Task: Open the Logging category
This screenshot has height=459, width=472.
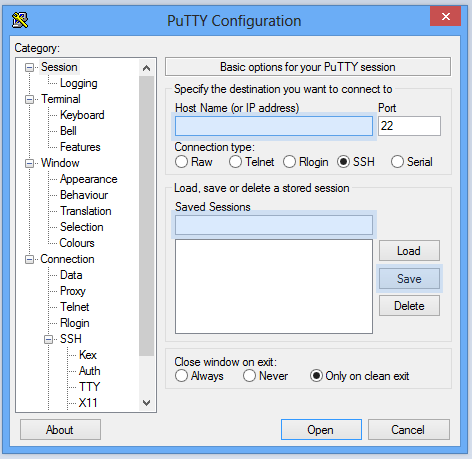Action: coord(79,83)
